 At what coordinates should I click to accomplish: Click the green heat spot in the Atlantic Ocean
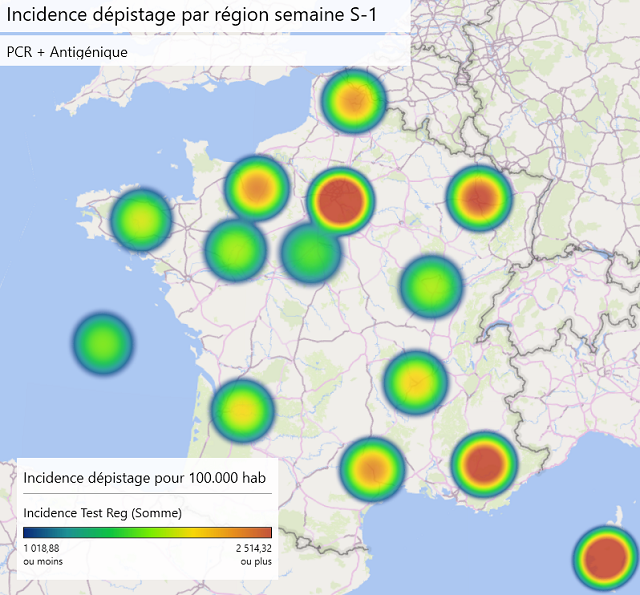(x=103, y=344)
